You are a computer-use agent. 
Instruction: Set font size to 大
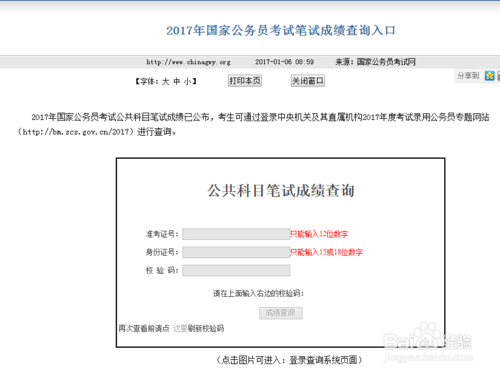165,81
